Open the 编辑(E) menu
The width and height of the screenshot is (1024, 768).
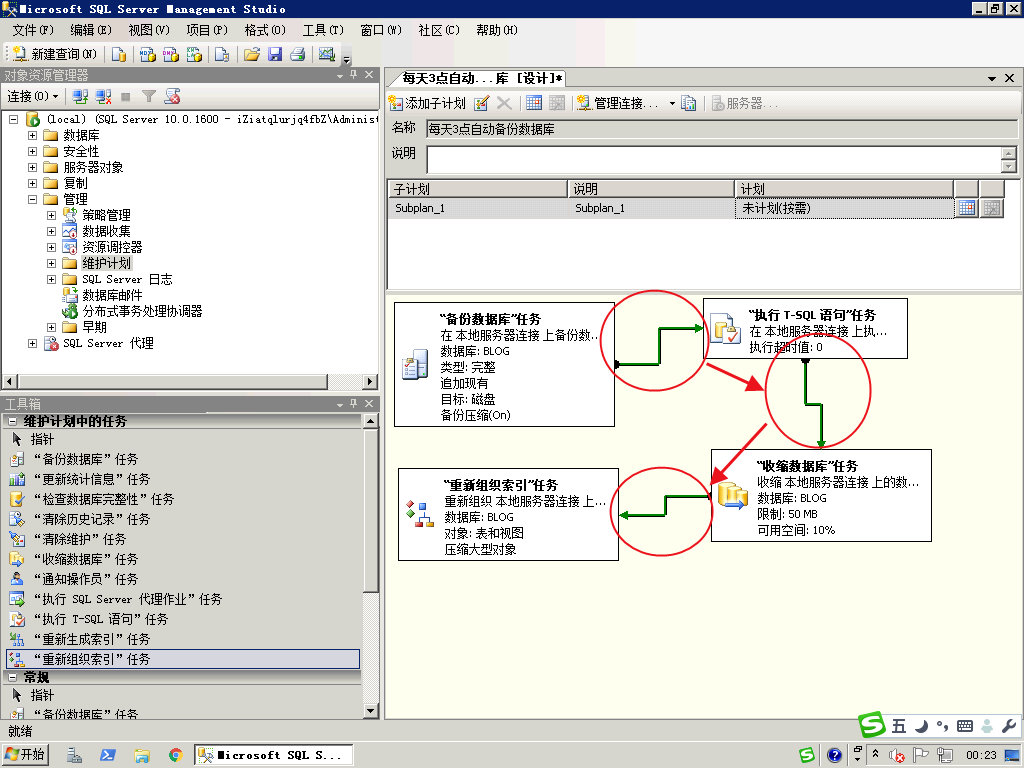click(91, 30)
